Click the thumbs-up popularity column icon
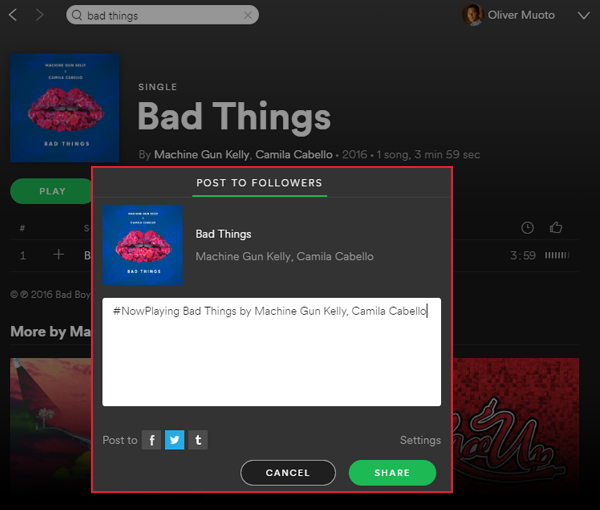 (556, 228)
